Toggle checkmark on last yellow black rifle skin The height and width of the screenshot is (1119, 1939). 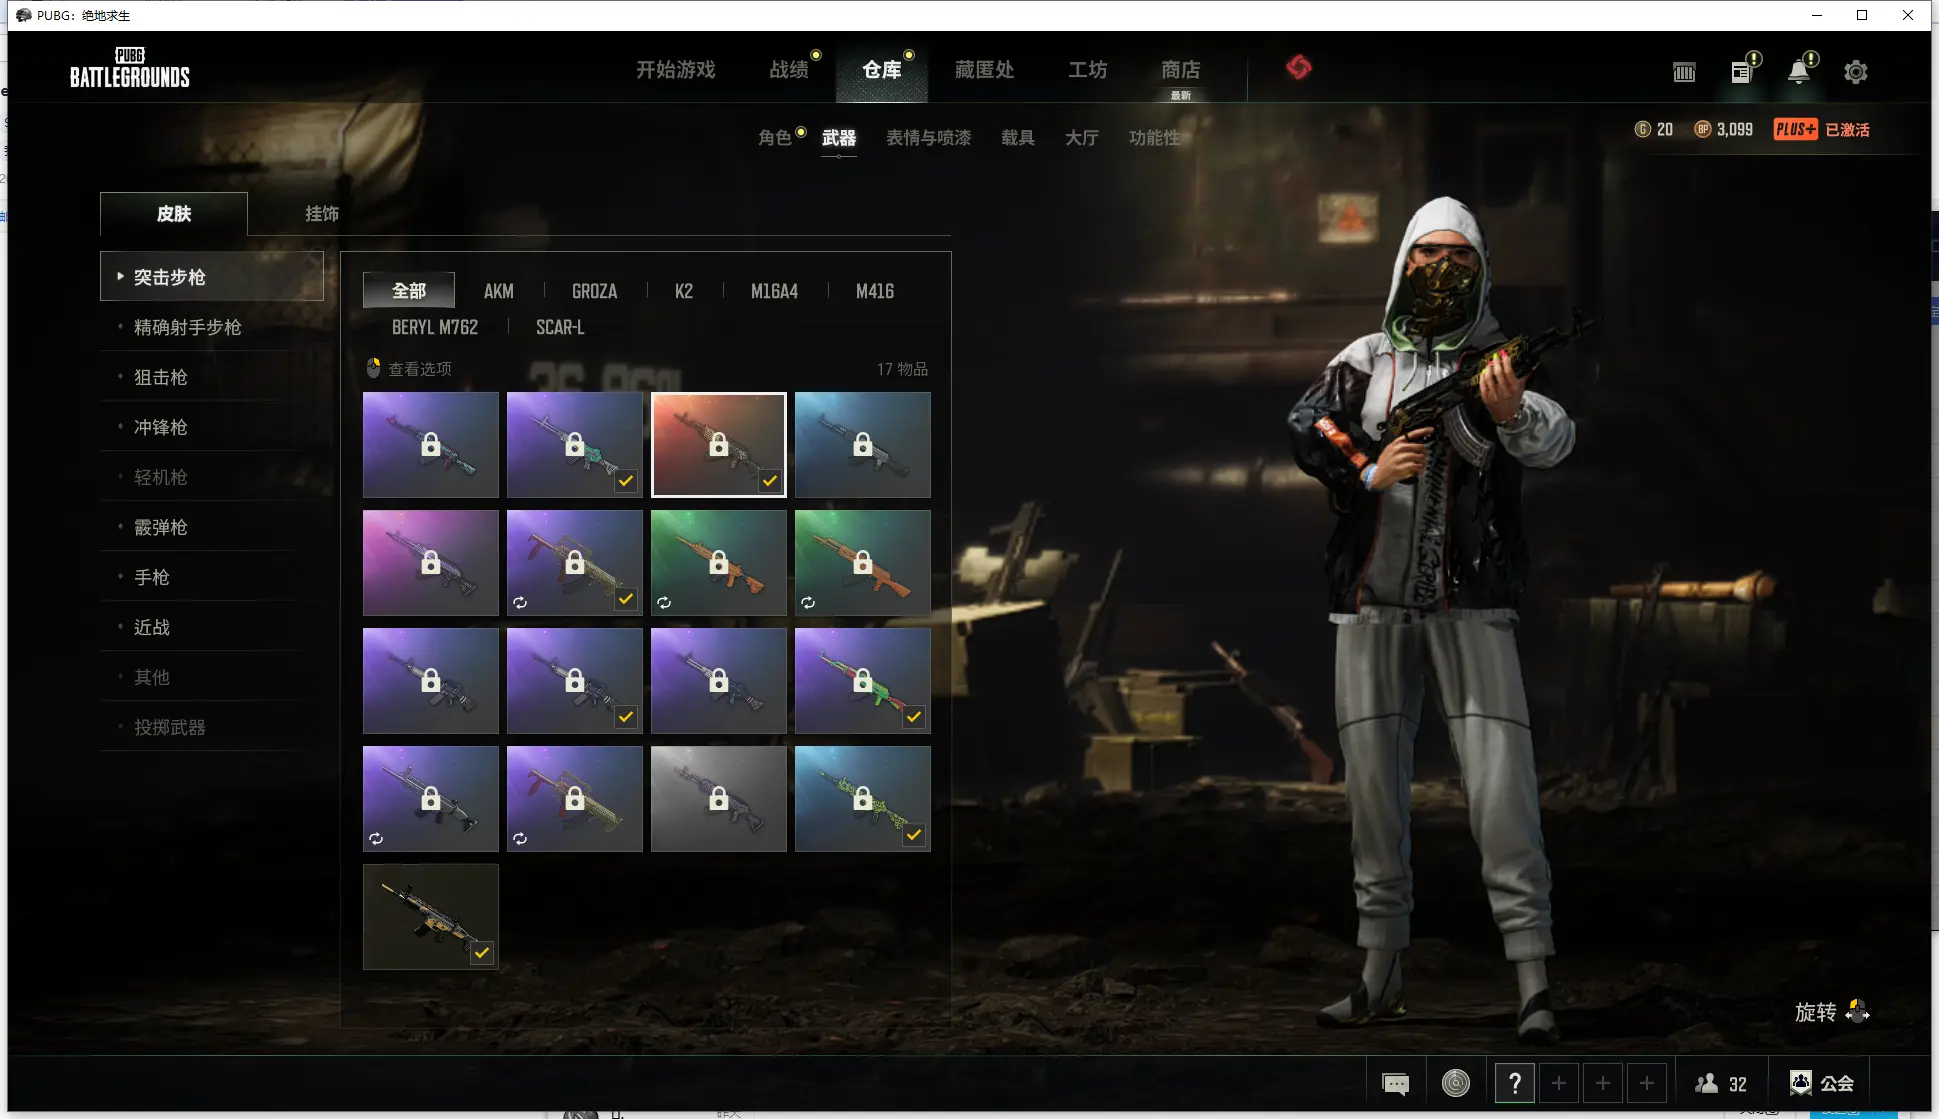tap(482, 953)
